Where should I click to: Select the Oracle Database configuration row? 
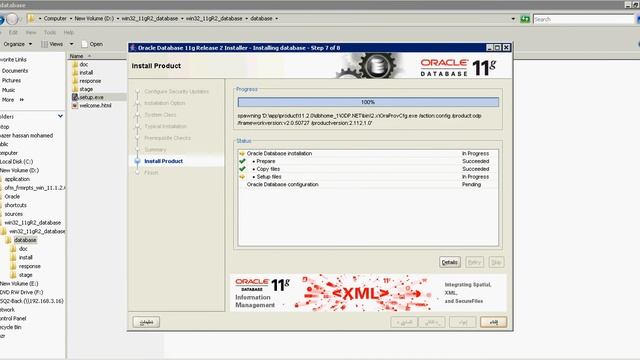(367, 184)
